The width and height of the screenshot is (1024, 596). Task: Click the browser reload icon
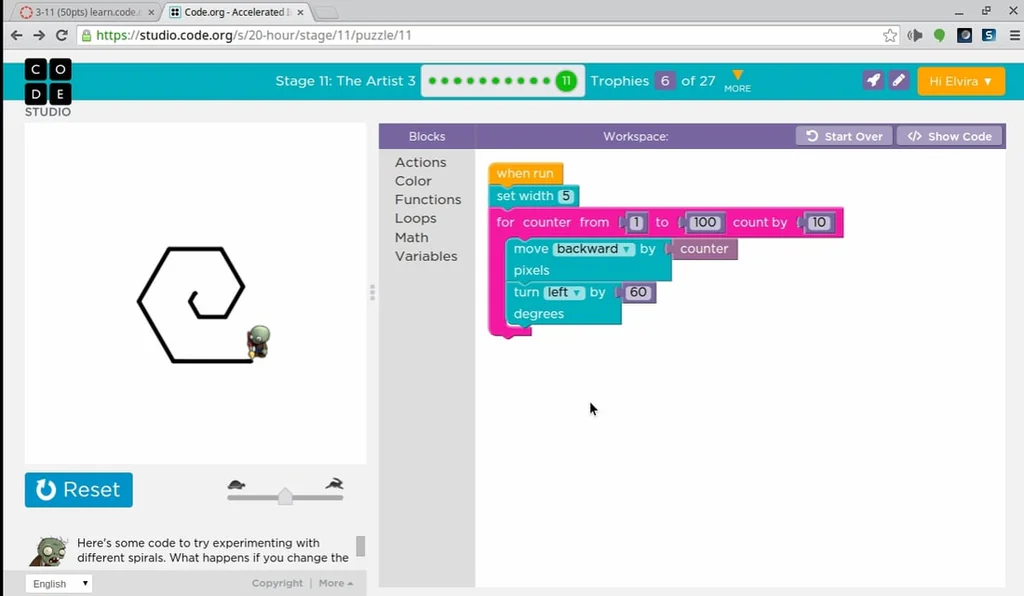(x=62, y=35)
